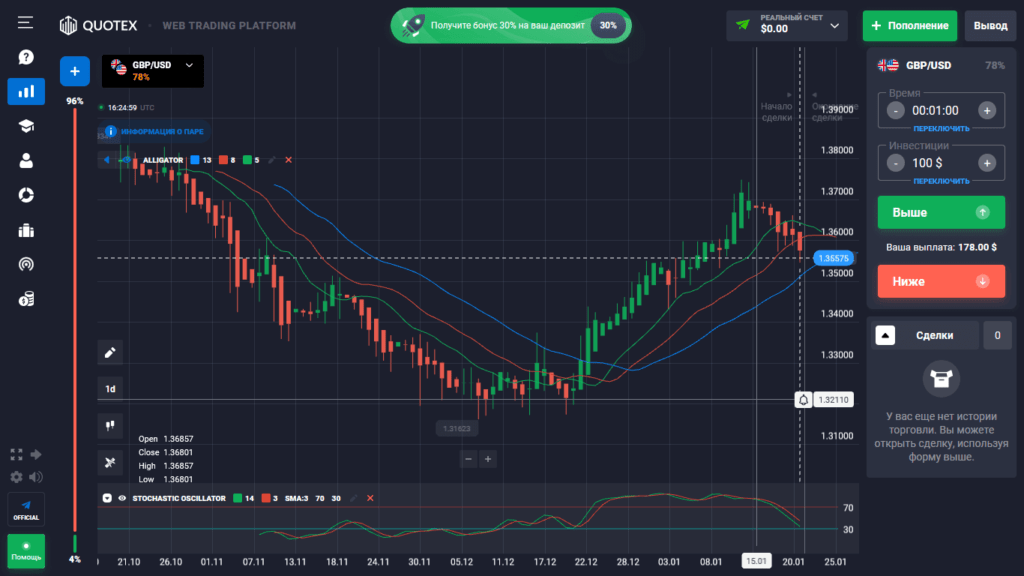This screenshot has width=1024, height=576.
Task: Toggle Stochastic Oscillator visibility eye icon
Action: [122, 497]
